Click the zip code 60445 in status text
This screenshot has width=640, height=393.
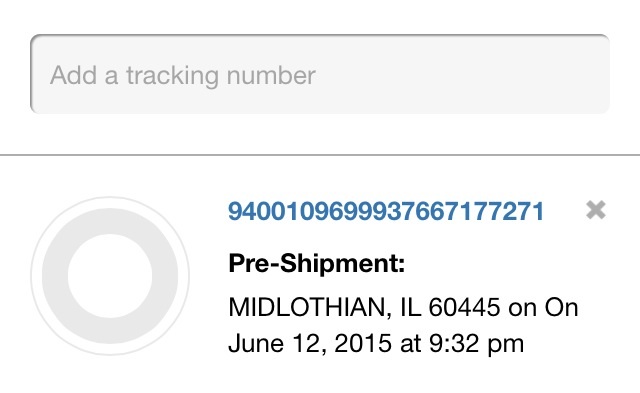(x=464, y=307)
